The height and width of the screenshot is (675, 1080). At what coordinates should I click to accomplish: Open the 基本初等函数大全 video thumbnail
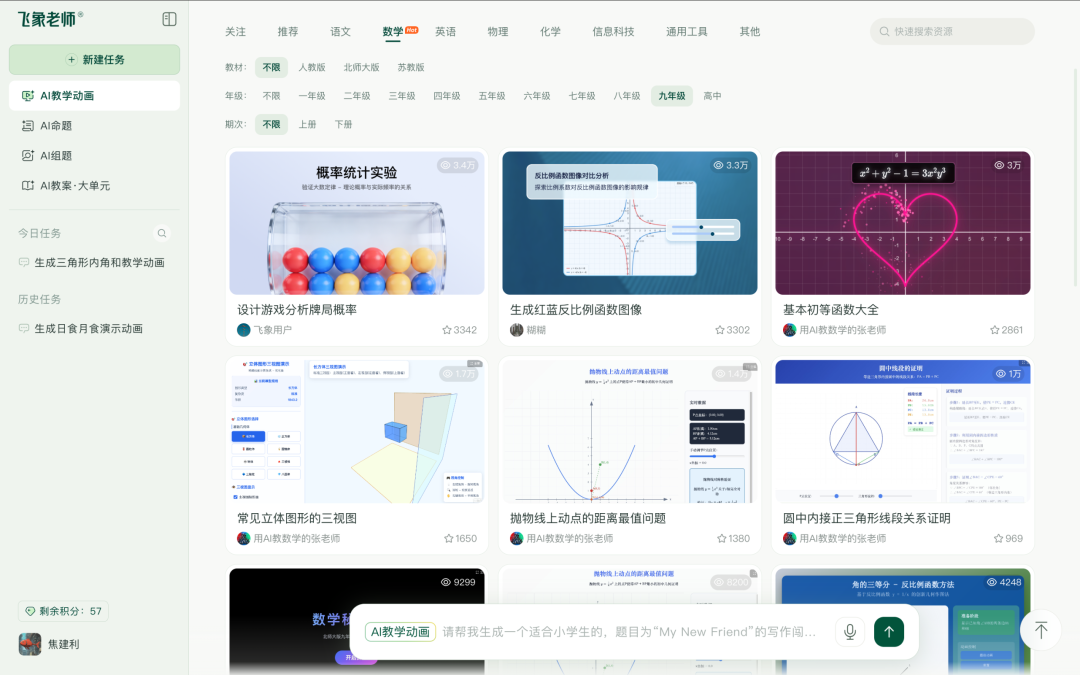click(x=902, y=222)
